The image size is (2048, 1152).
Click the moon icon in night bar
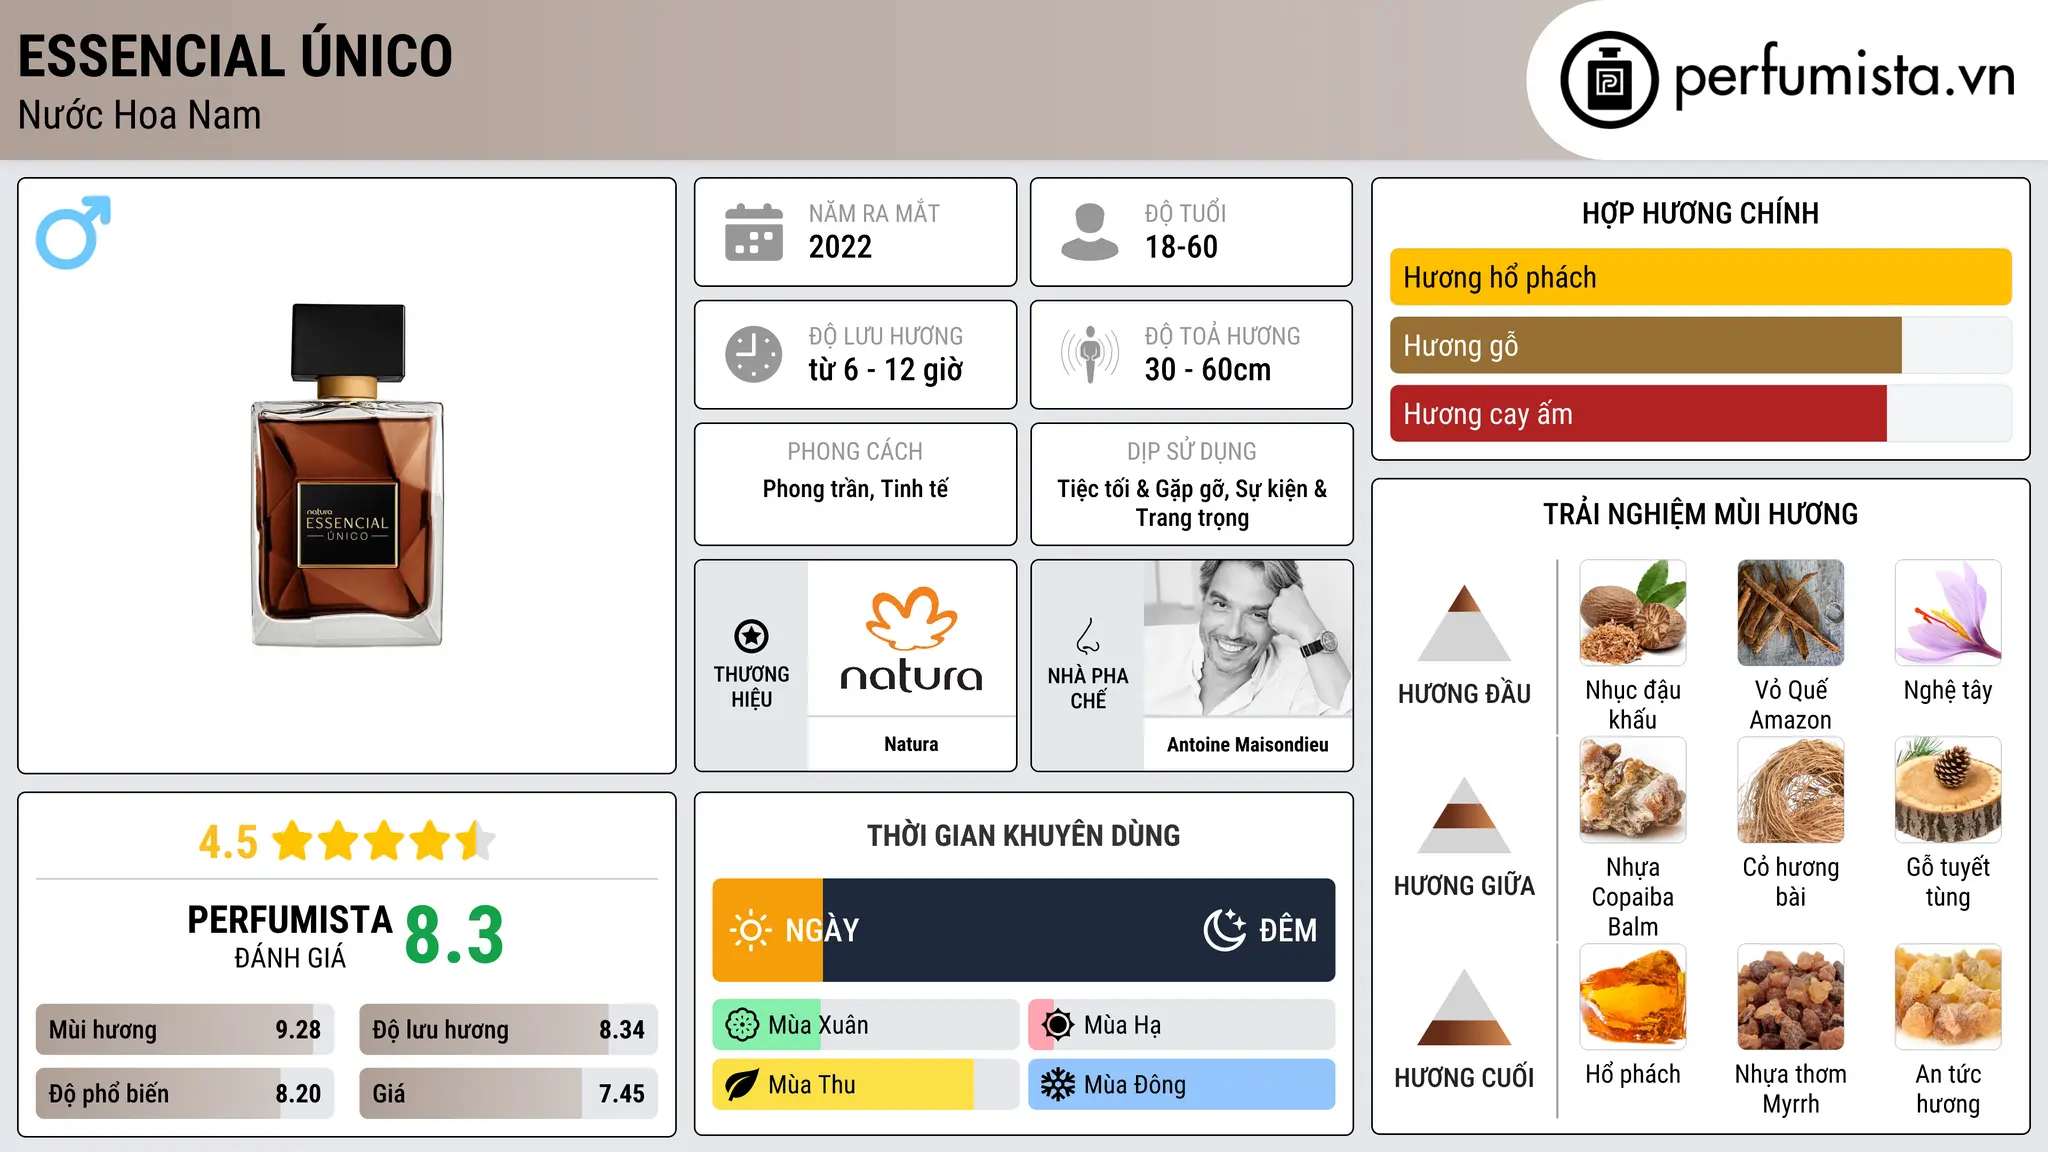pyautogui.click(x=1224, y=930)
